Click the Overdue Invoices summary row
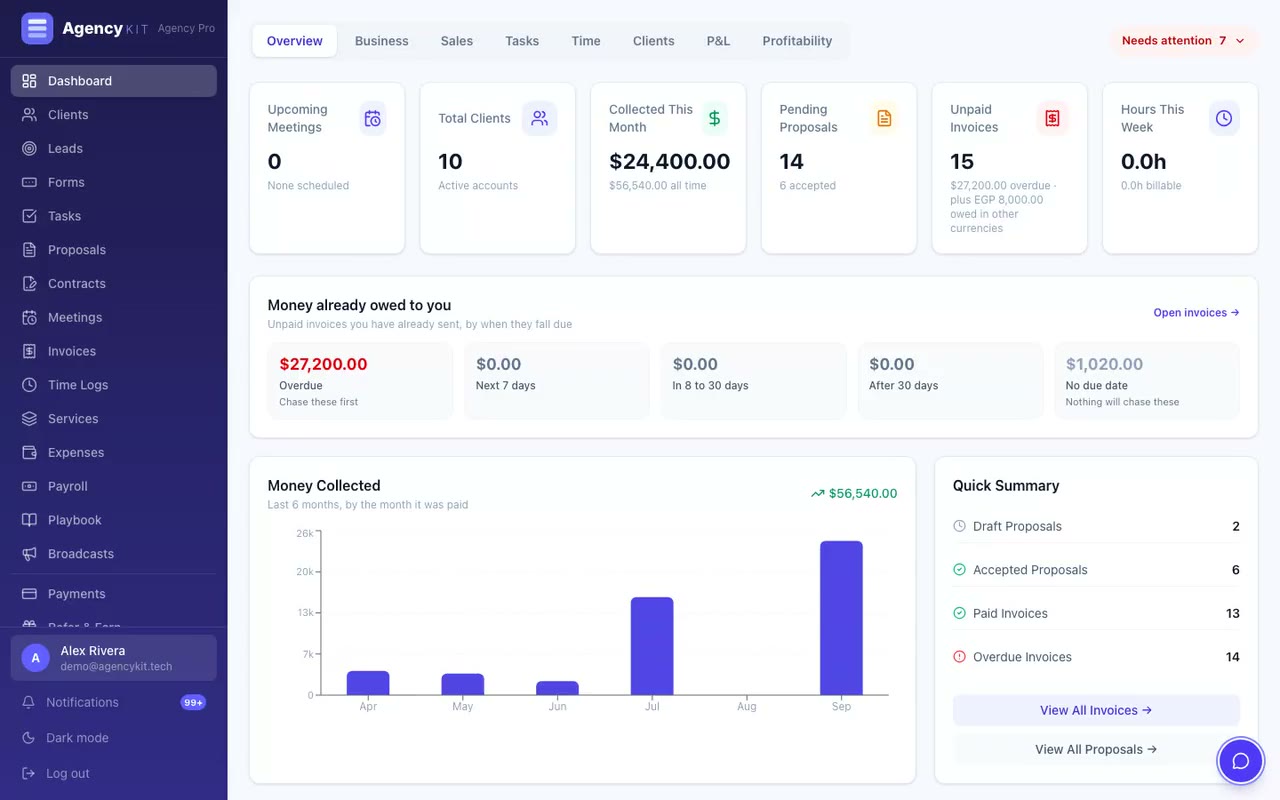Screen dimensions: 1280x800 point(1096,657)
